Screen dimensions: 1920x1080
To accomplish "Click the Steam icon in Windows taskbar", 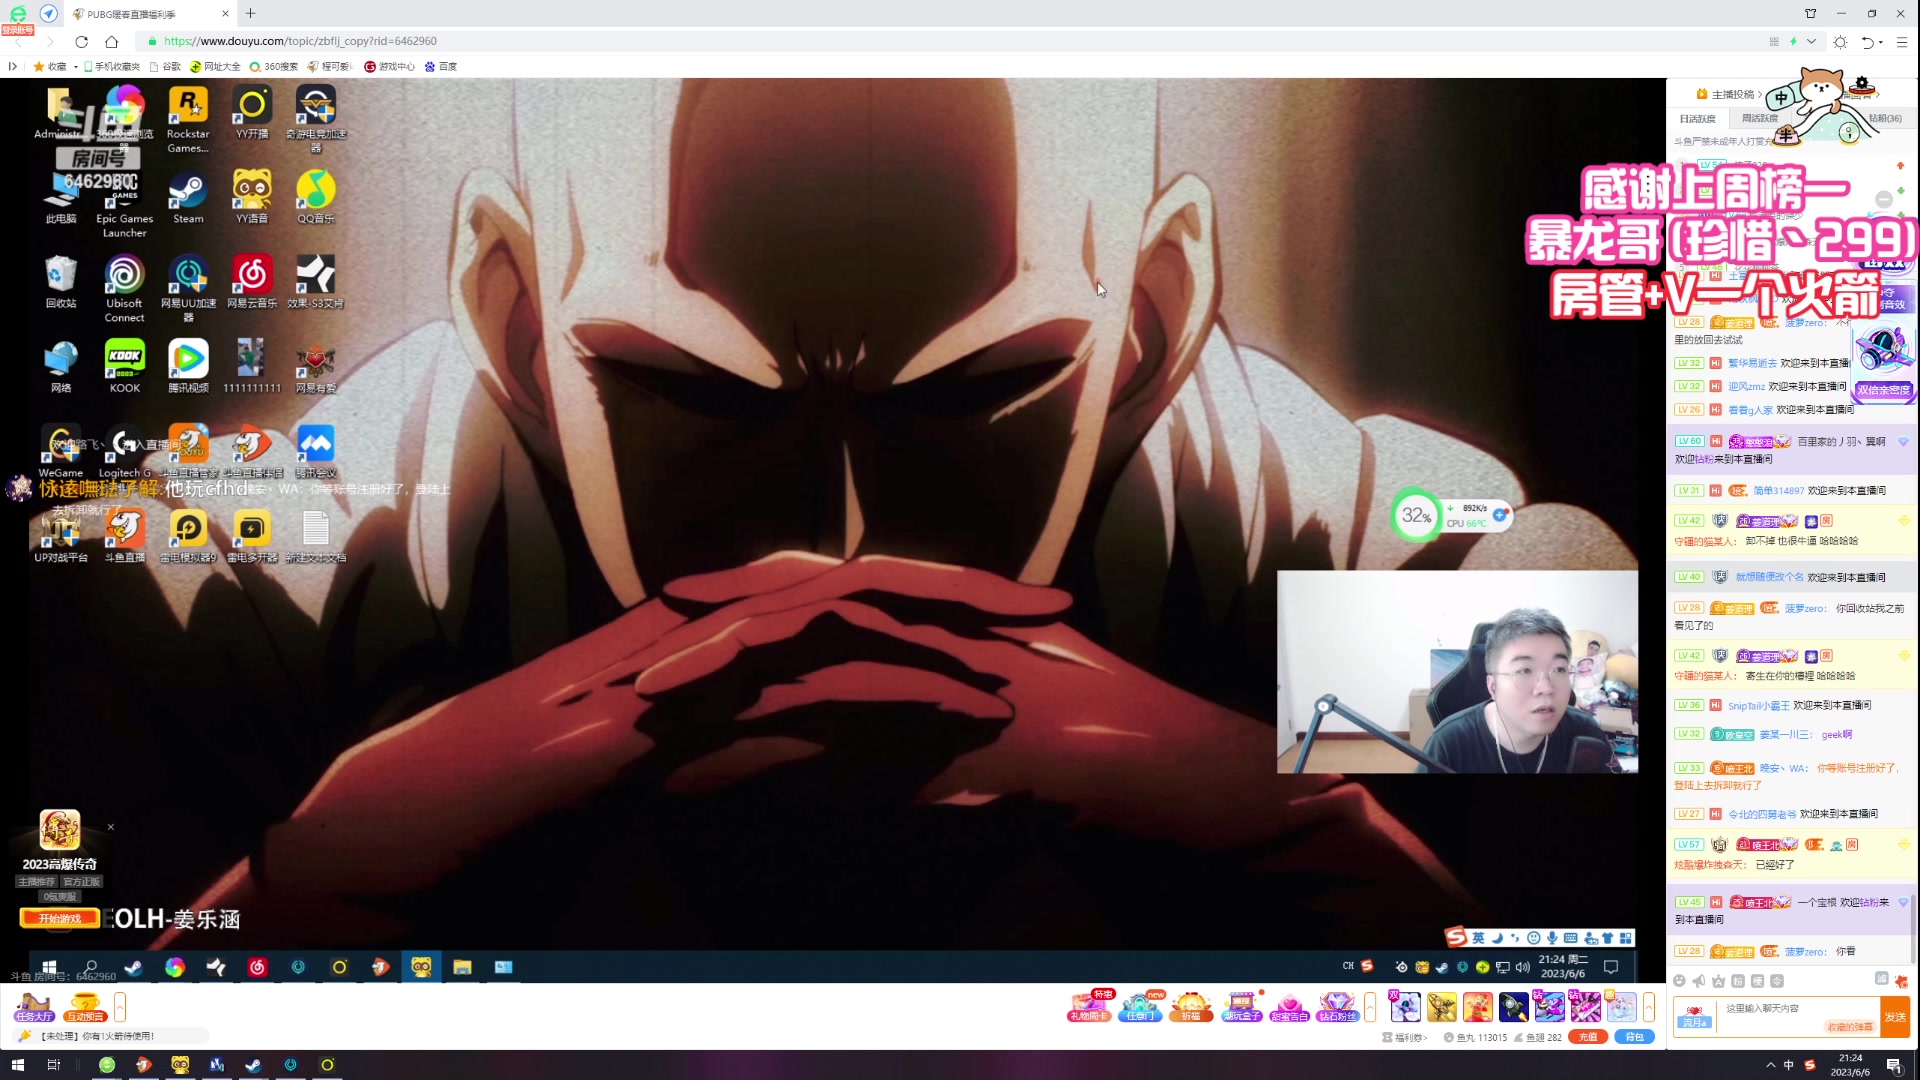I will tap(253, 1065).
